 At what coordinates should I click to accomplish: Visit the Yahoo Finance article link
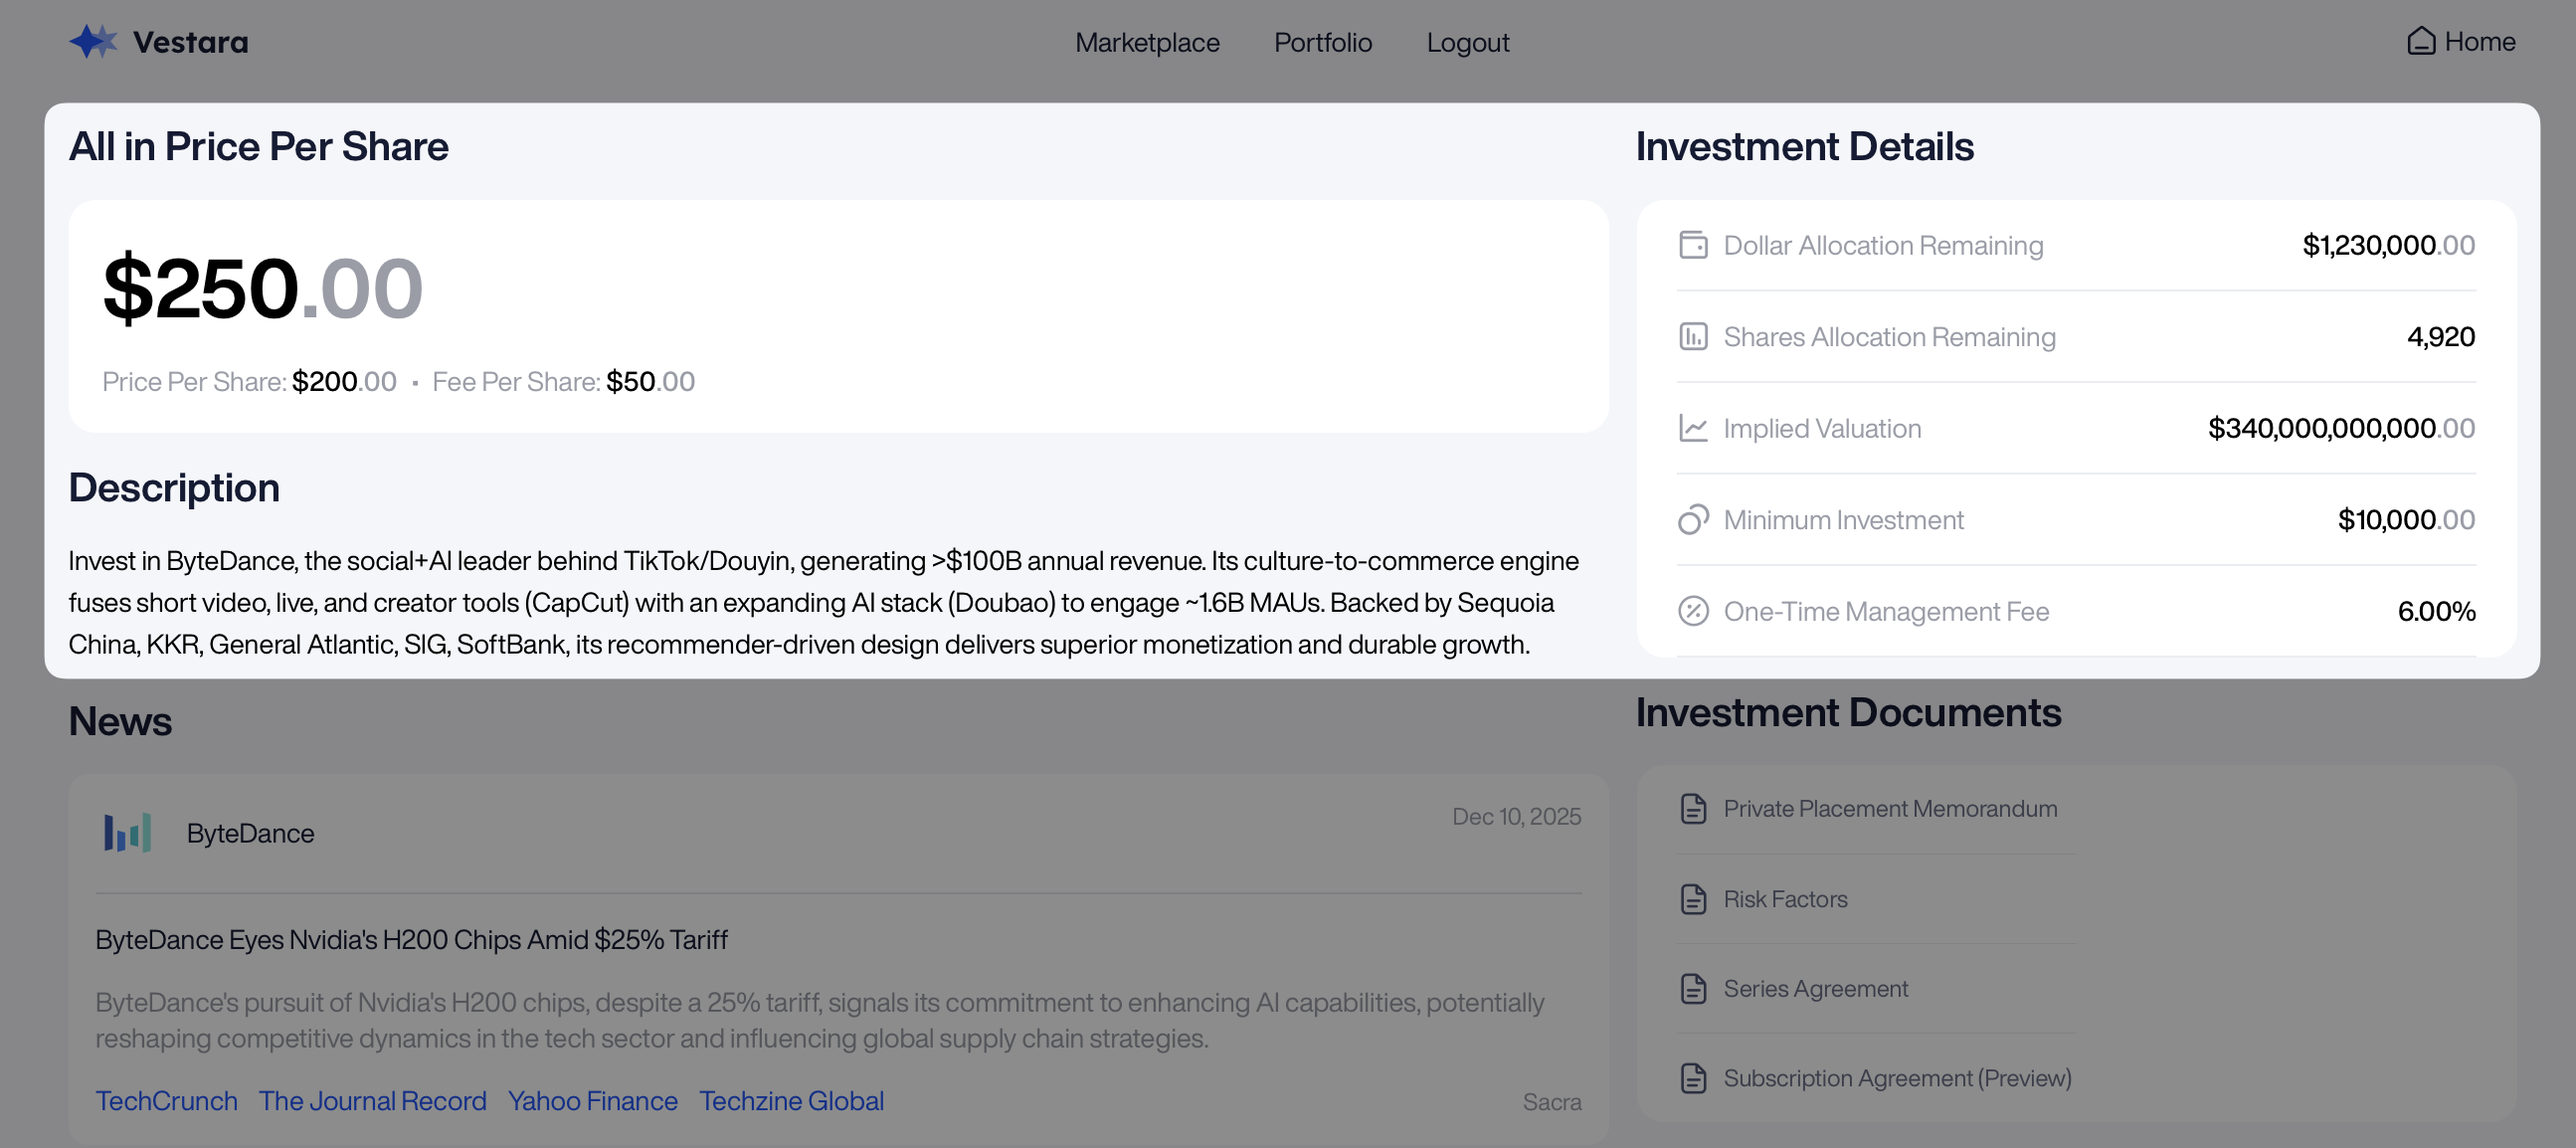point(592,1100)
